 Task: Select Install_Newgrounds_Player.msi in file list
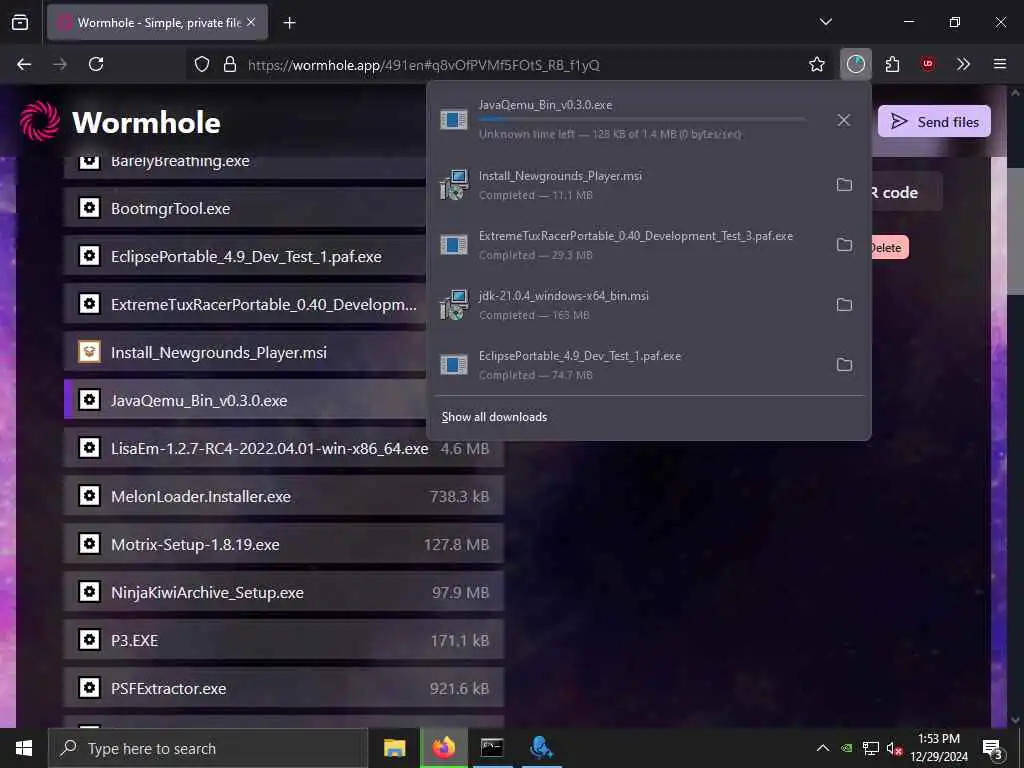click(245, 353)
